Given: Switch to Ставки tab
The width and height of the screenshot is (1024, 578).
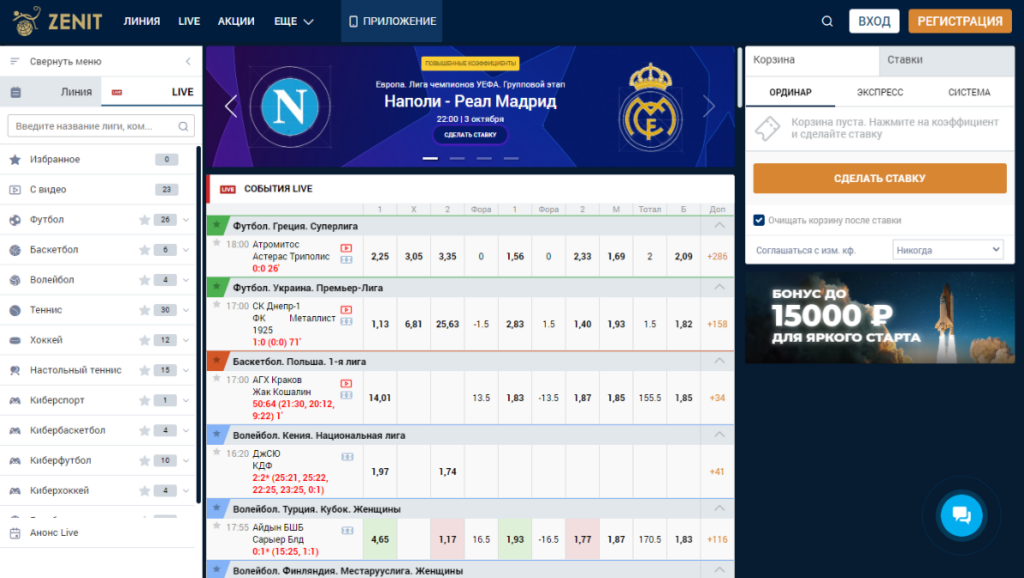Looking at the screenshot, I should (x=946, y=60).
